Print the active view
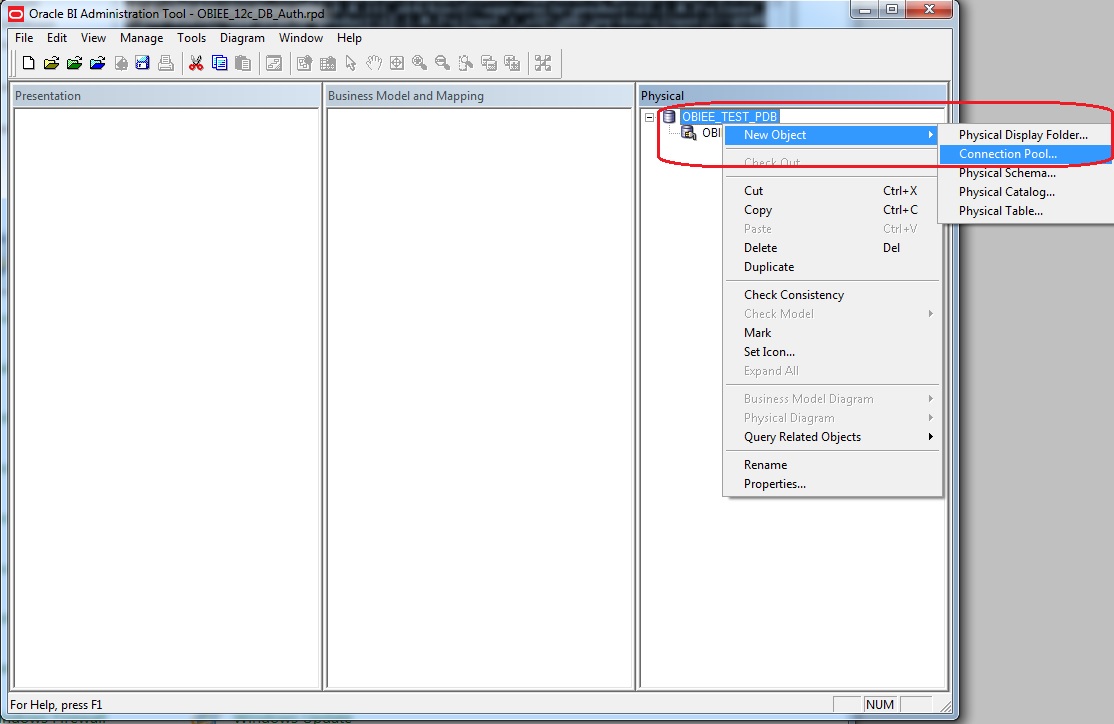The image size is (1114, 724). tap(166, 62)
